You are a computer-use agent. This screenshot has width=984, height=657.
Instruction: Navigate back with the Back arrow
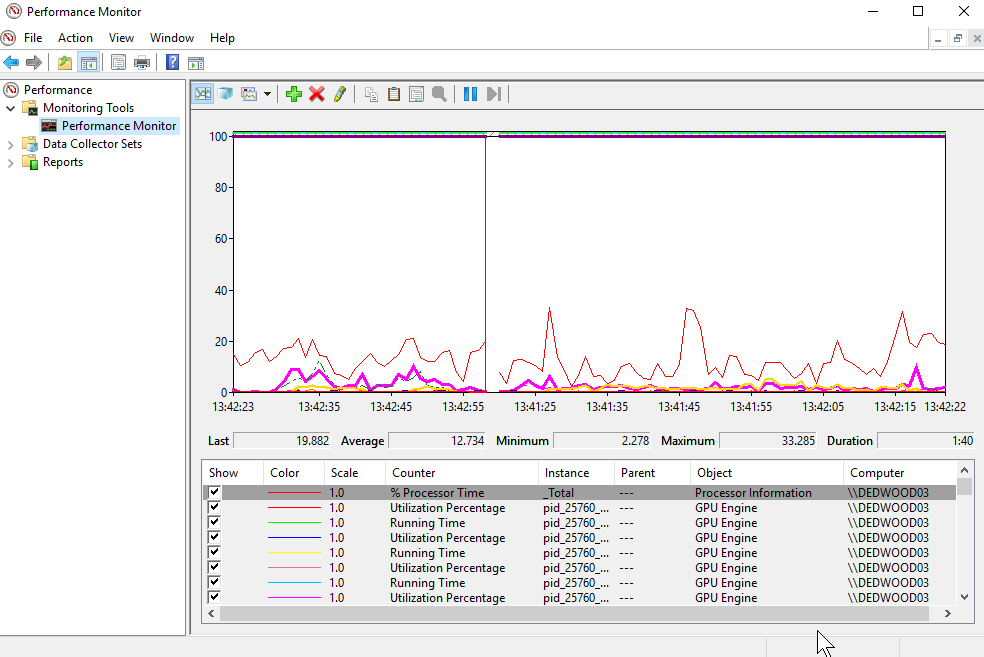point(10,61)
